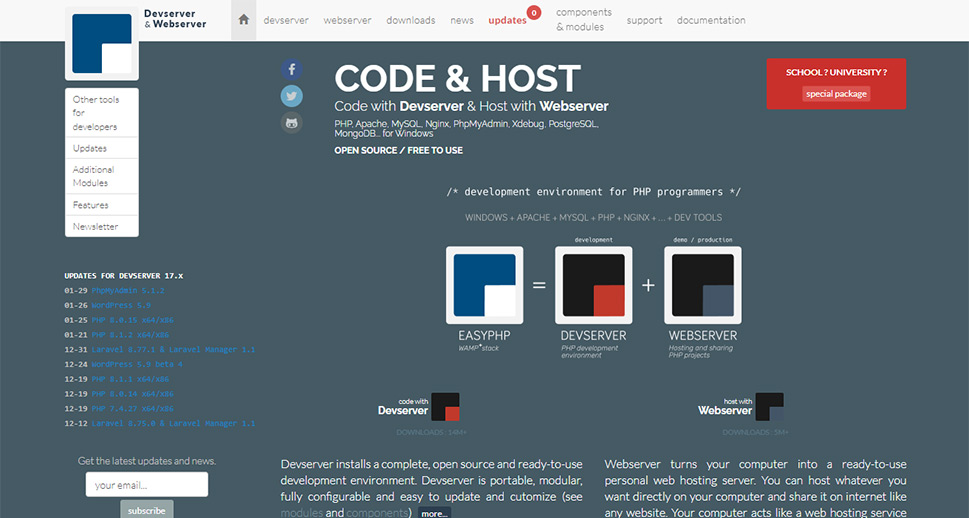Click the small 'code with Devserver' logo icon
The height and width of the screenshot is (518, 969).
click(x=445, y=407)
